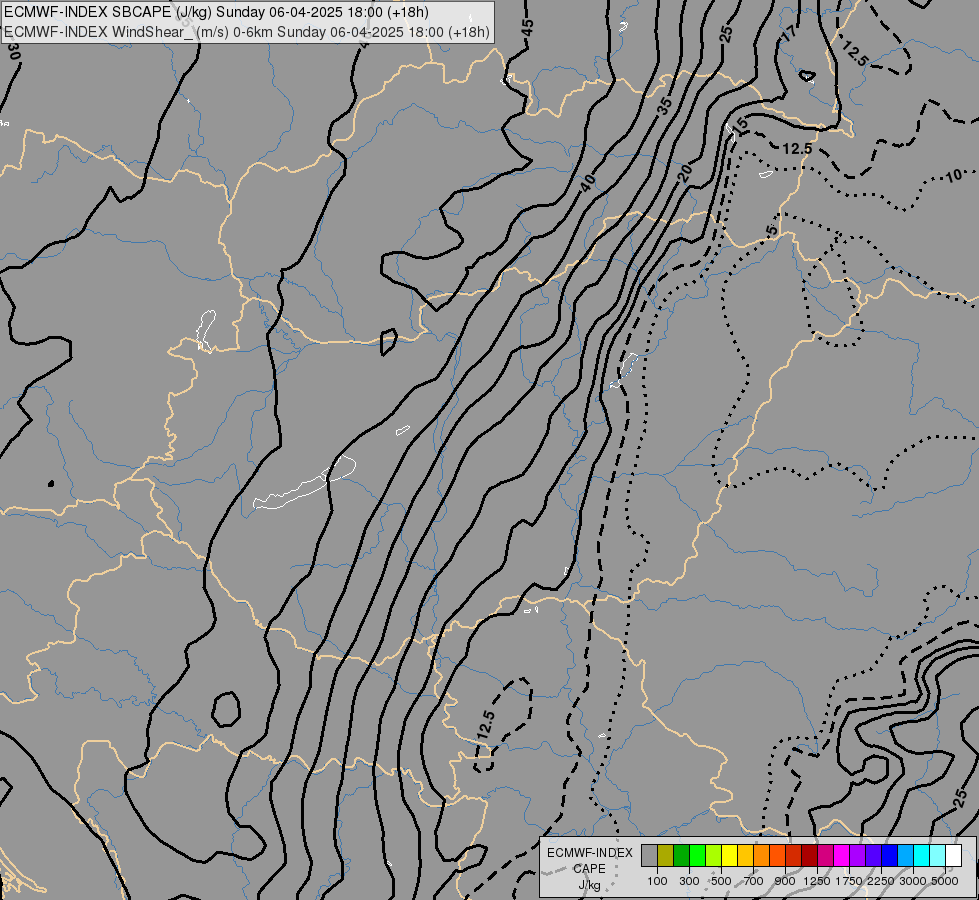Select the pure blue legend swatch
The width and height of the screenshot is (979, 900).
889,855
